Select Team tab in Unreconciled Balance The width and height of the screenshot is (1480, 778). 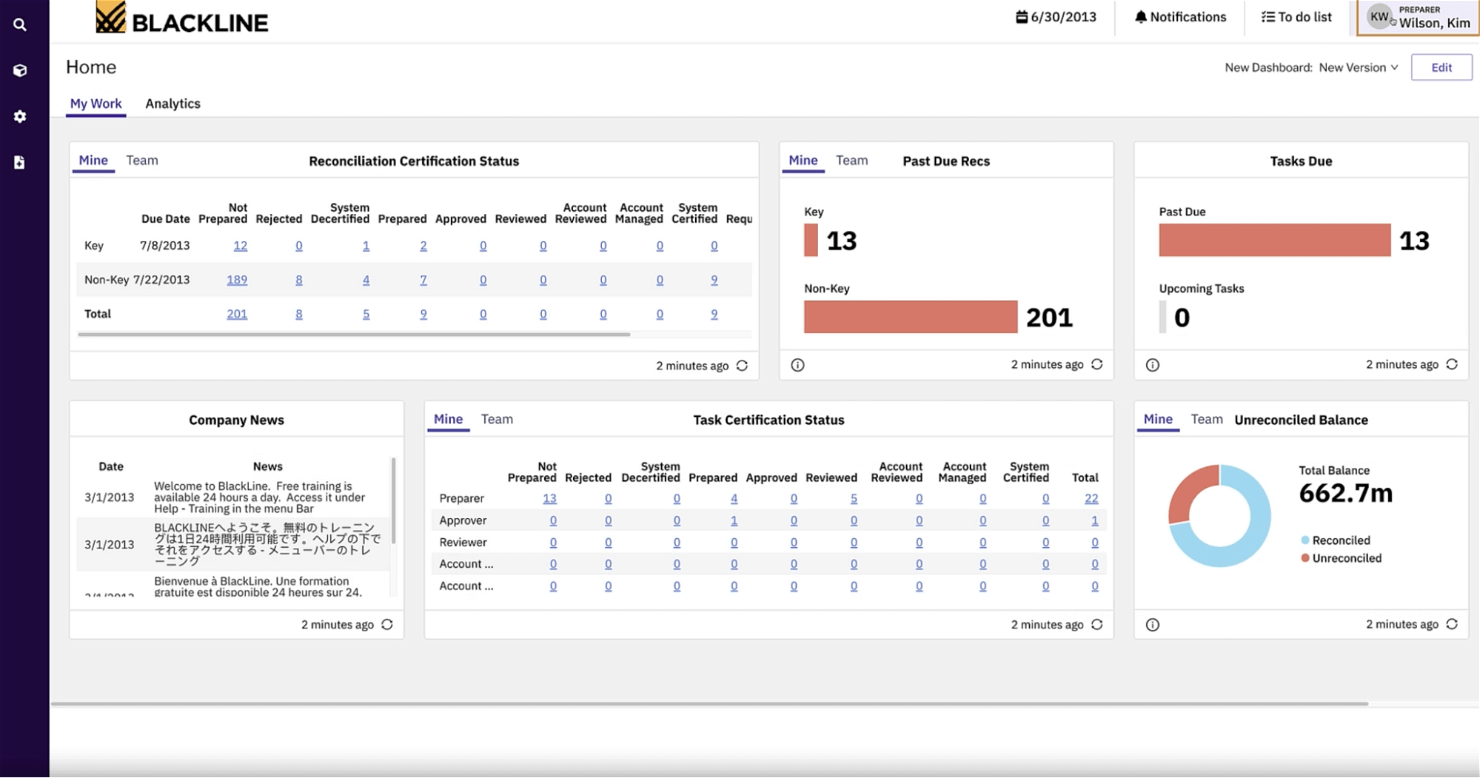tap(1207, 419)
